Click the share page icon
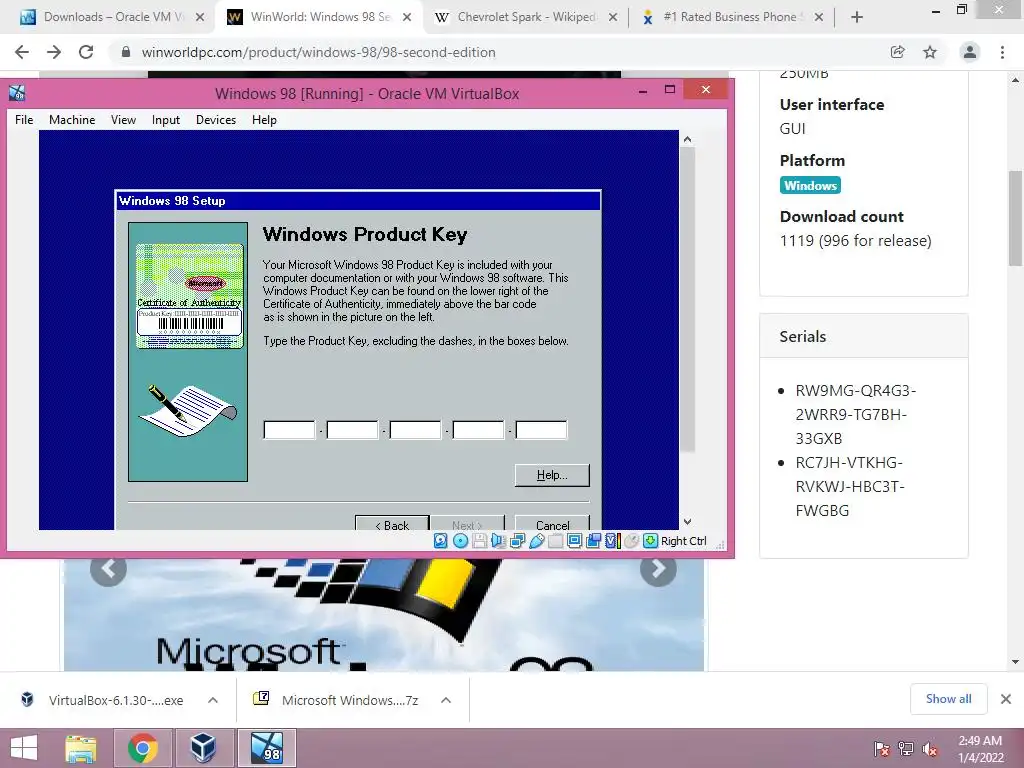 (x=898, y=52)
